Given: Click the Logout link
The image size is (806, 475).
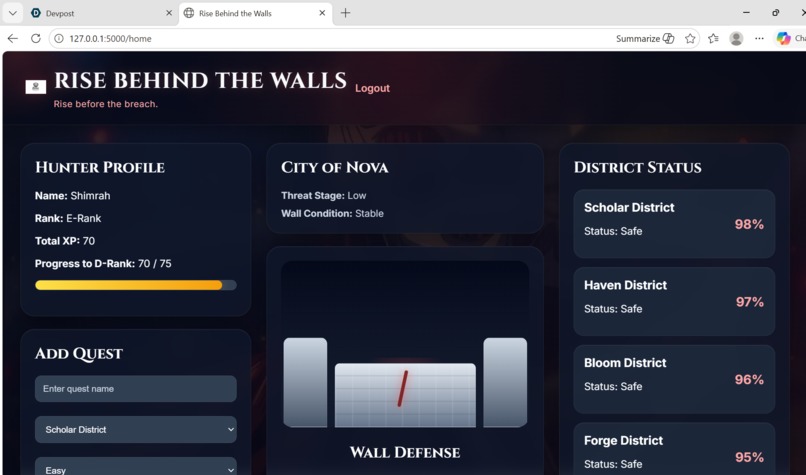Looking at the screenshot, I should pos(372,88).
